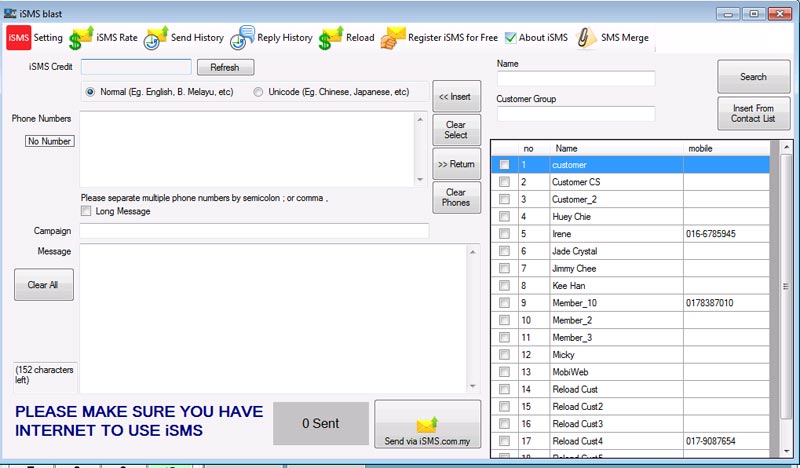Tick the checkbox for Reload Cust4
This screenshot has width=800, height=468.
505,440
